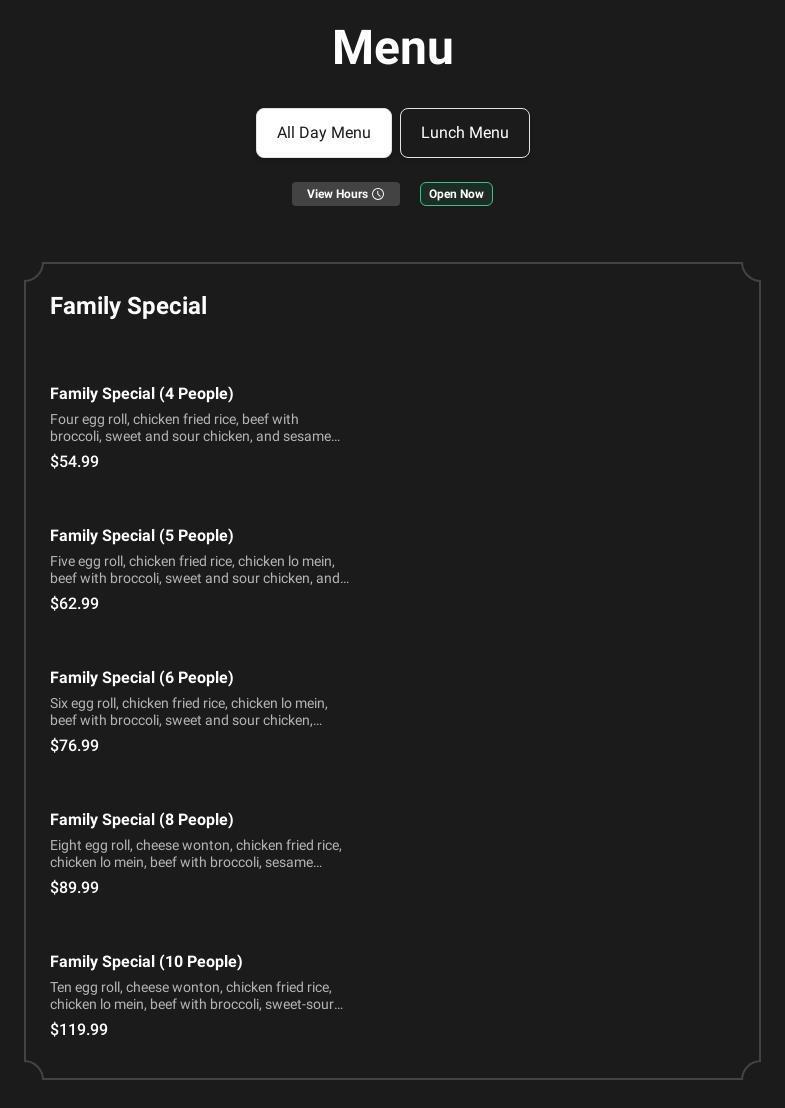The height and width of the screenshot is (1108, 785).
Task: Open the Lunch Menu tab
Action: pyautogui.click(x=465, y=133)
